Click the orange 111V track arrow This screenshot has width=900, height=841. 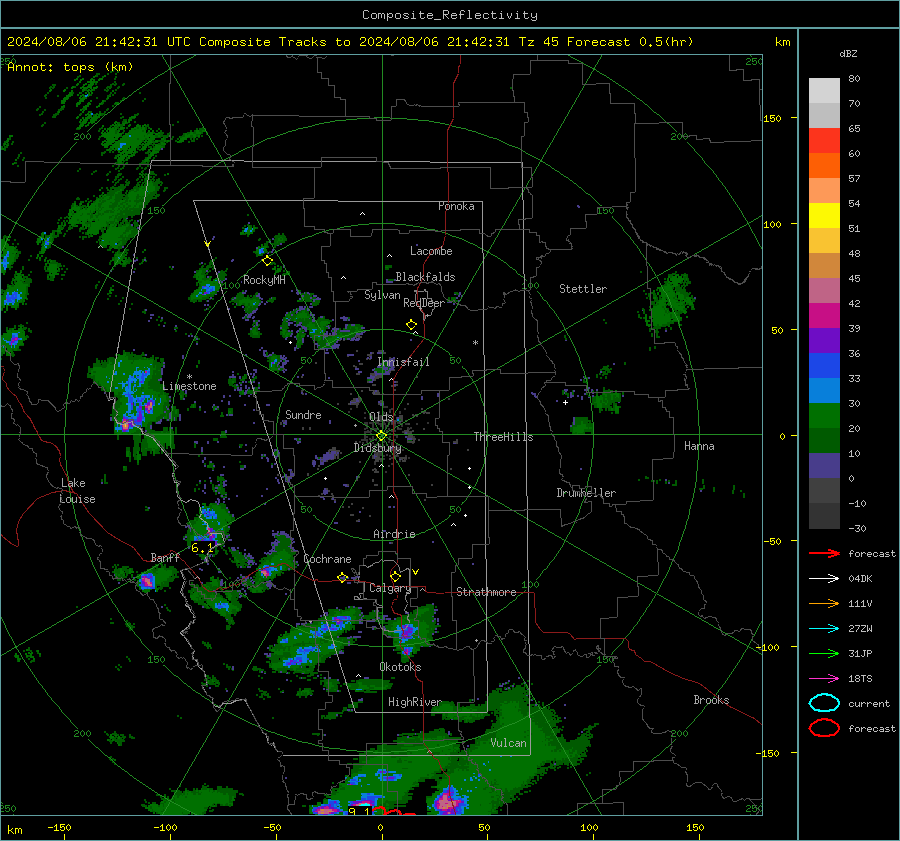click(824, 603)
